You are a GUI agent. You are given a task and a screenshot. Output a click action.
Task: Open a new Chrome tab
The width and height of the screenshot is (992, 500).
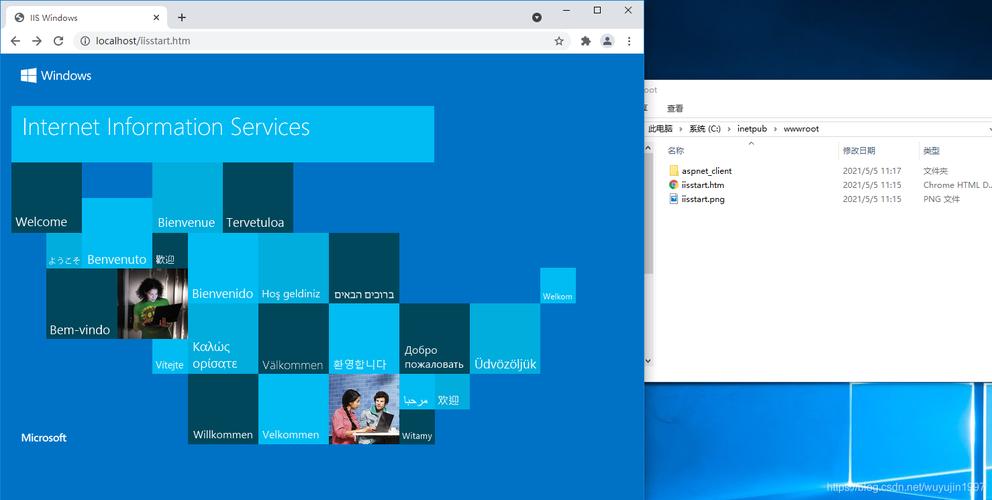[182, 17]
